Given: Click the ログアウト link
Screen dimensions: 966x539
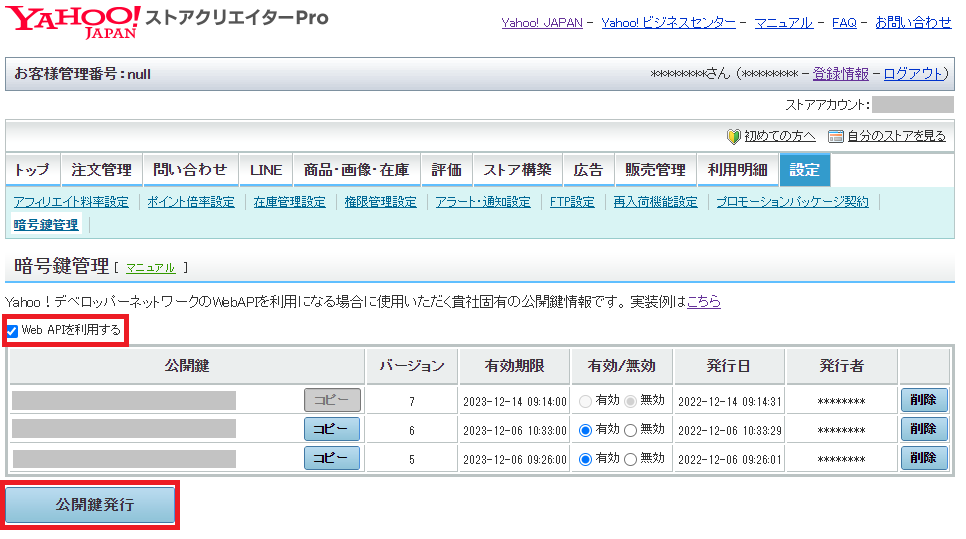Looking at the screenshot, I should pos(914,74).
